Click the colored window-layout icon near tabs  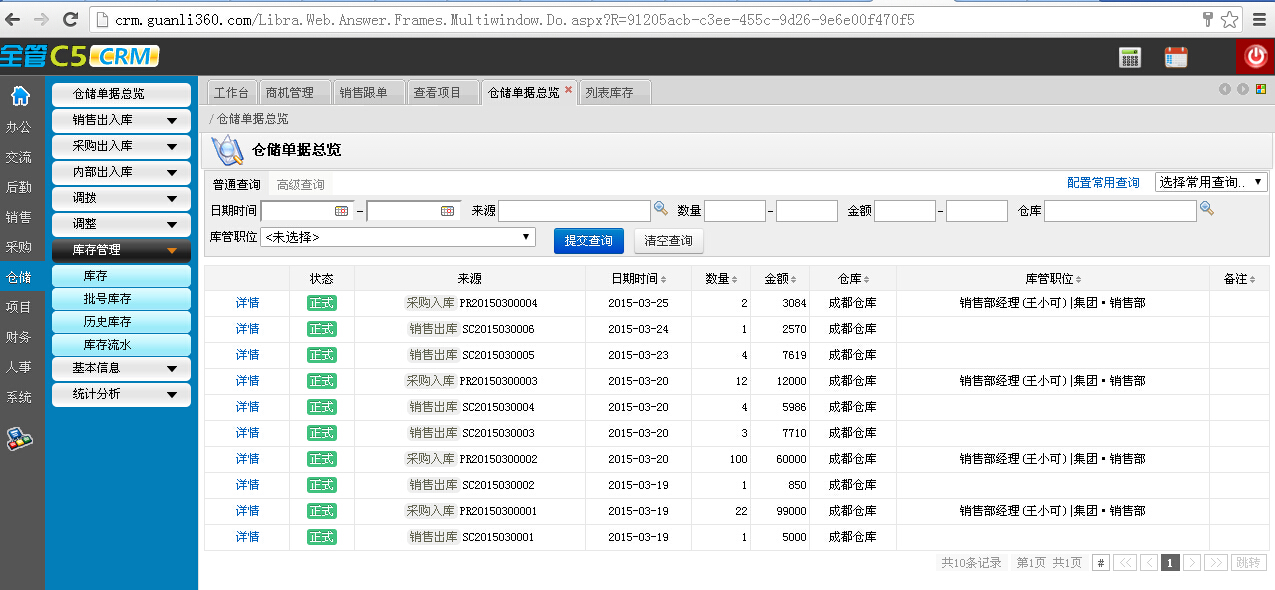[x=1261, y=89]
